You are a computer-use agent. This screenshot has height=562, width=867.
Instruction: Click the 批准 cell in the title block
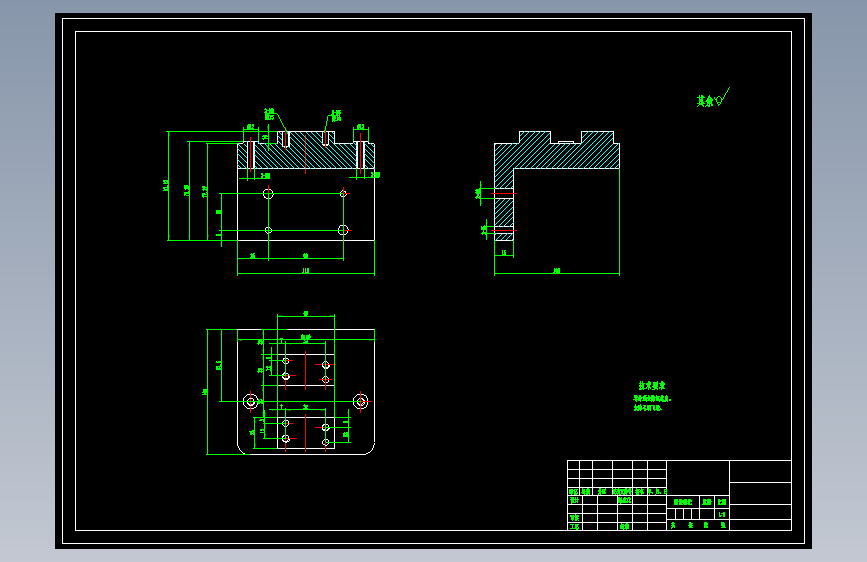[x=624, y=527]
